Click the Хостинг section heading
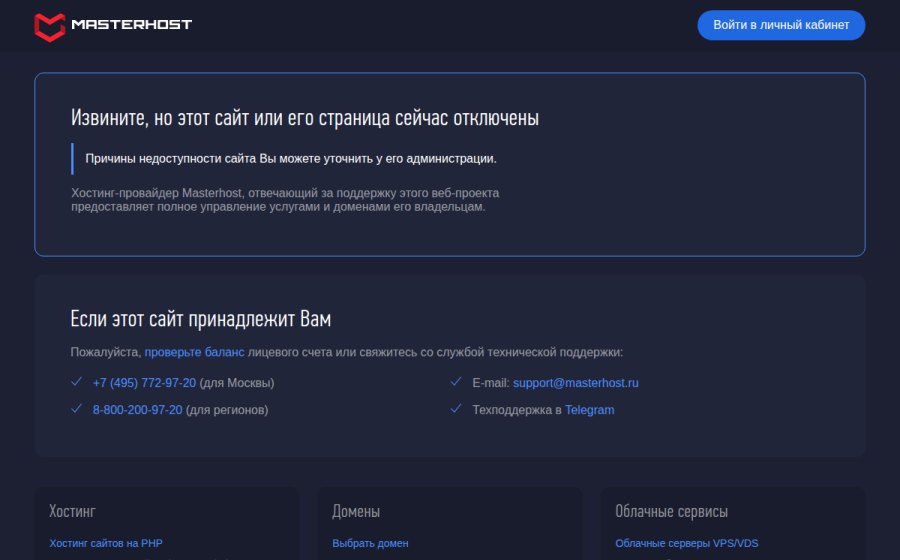 coord(72,511)
